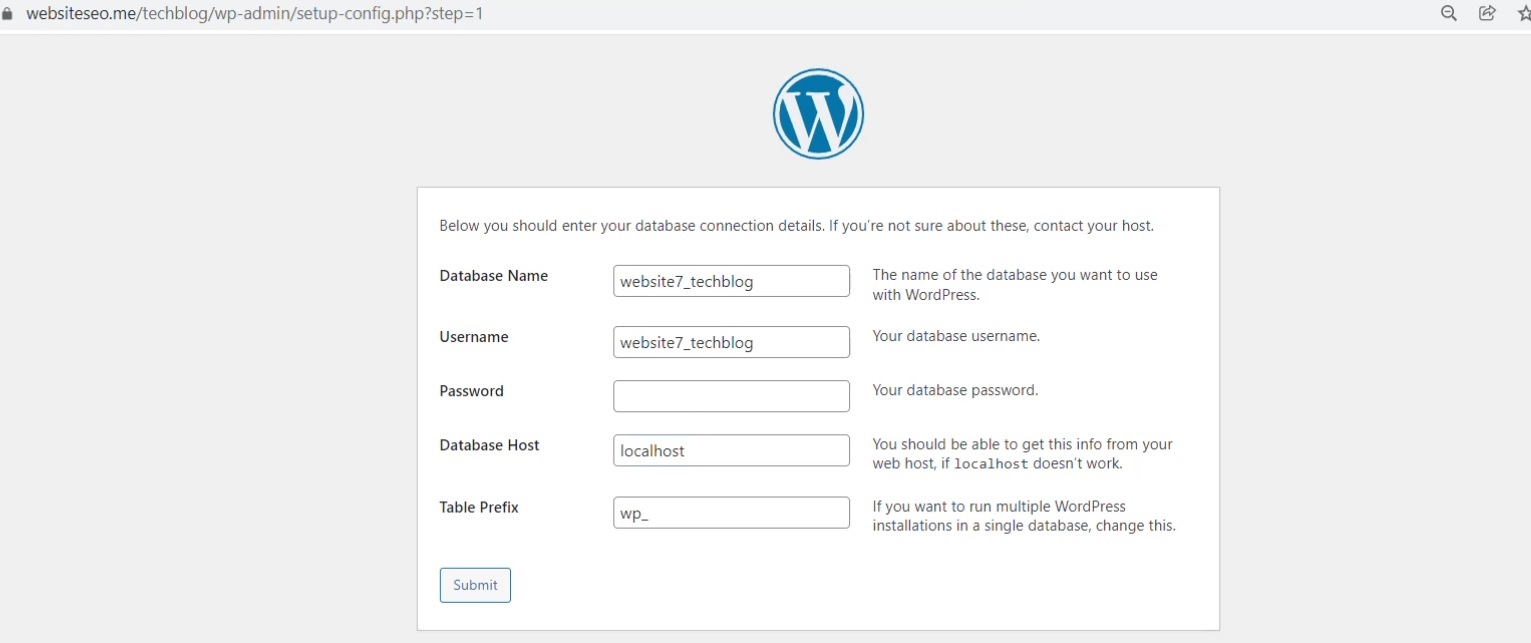Click the padlock site info icon

pos(8,14)
